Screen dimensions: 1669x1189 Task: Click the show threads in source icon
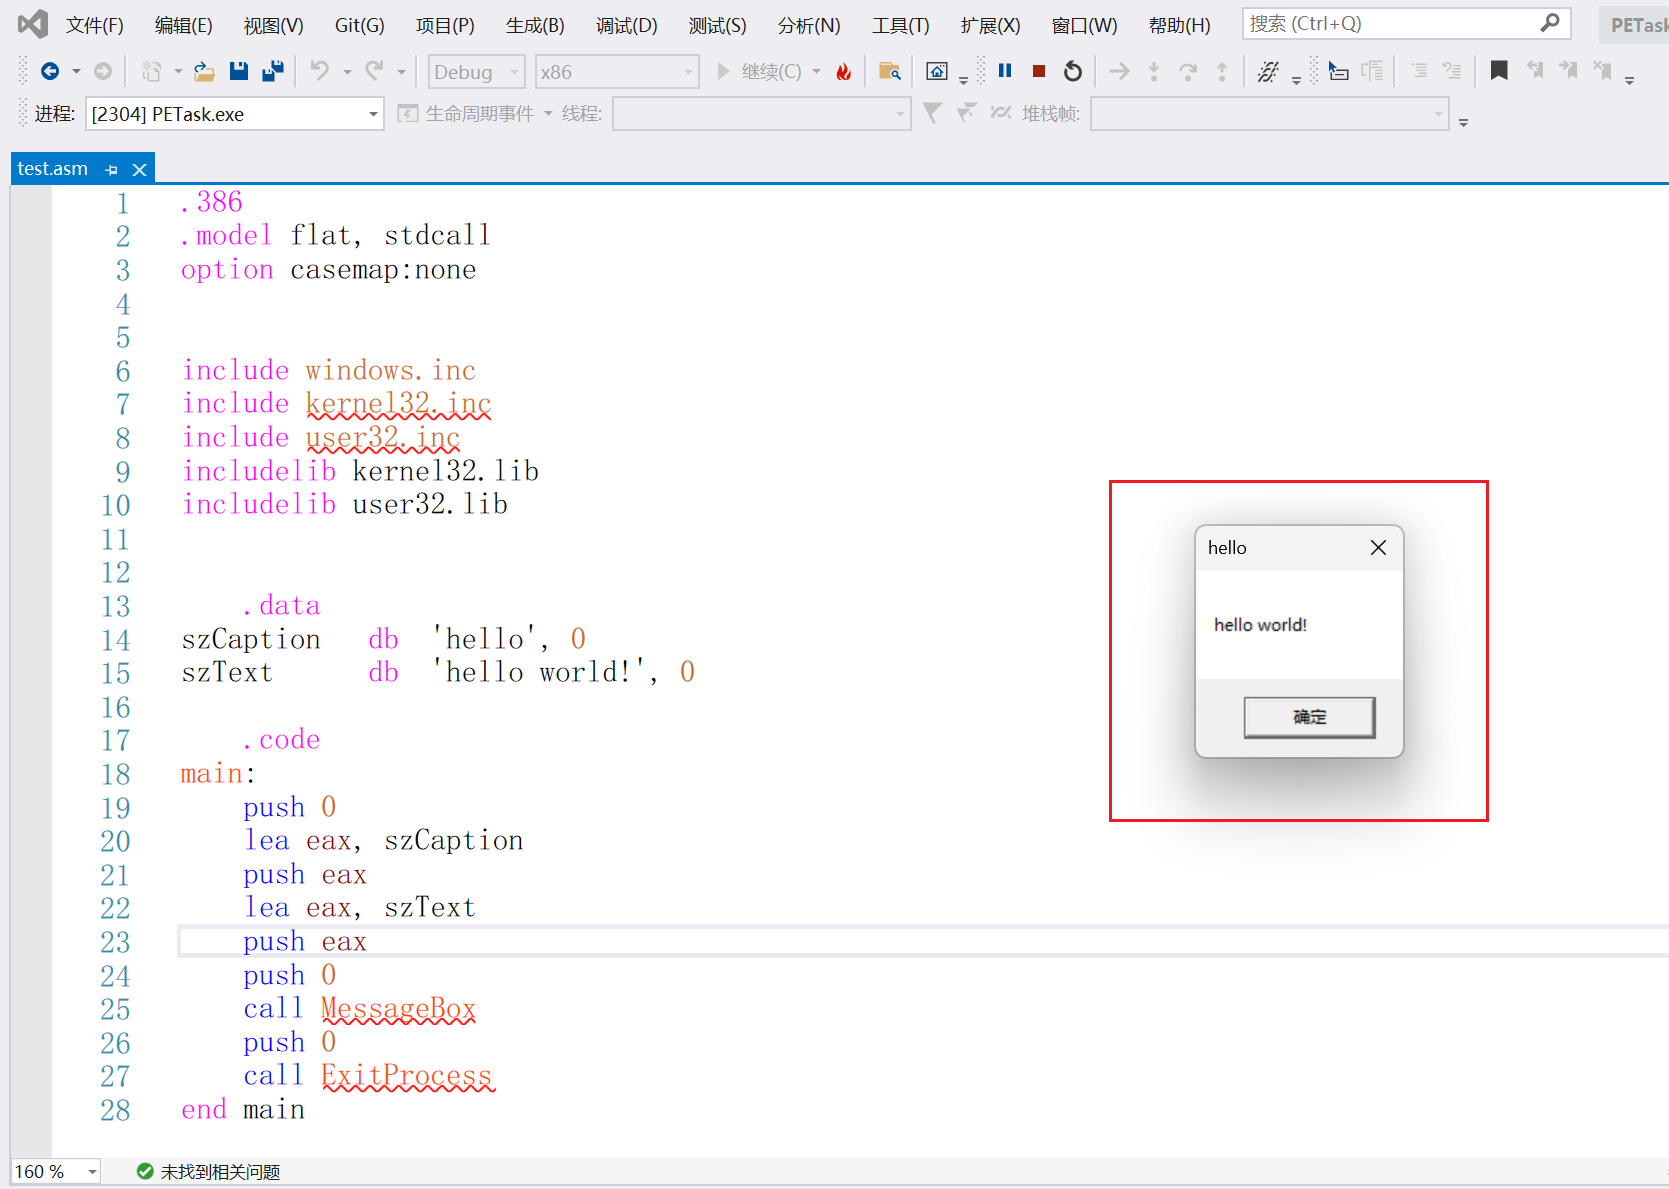[x=1339, y=71]
